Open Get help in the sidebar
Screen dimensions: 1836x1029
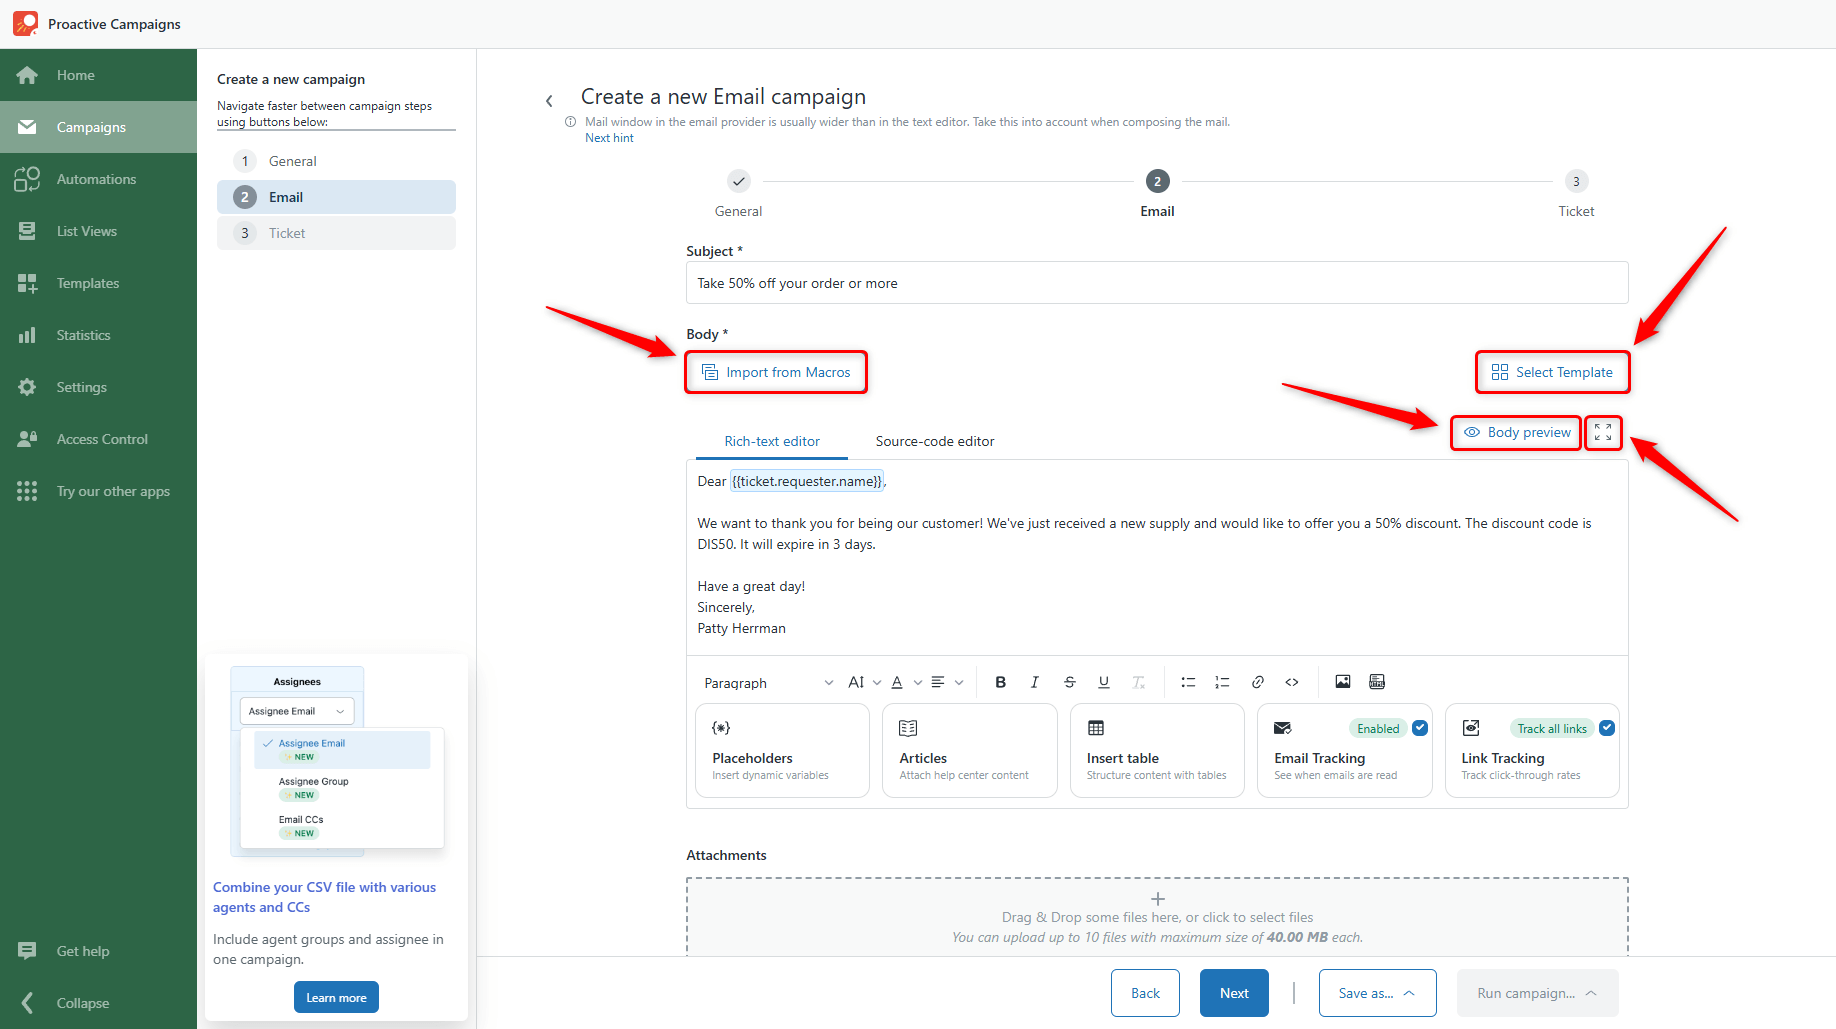(x=98, y=951)
